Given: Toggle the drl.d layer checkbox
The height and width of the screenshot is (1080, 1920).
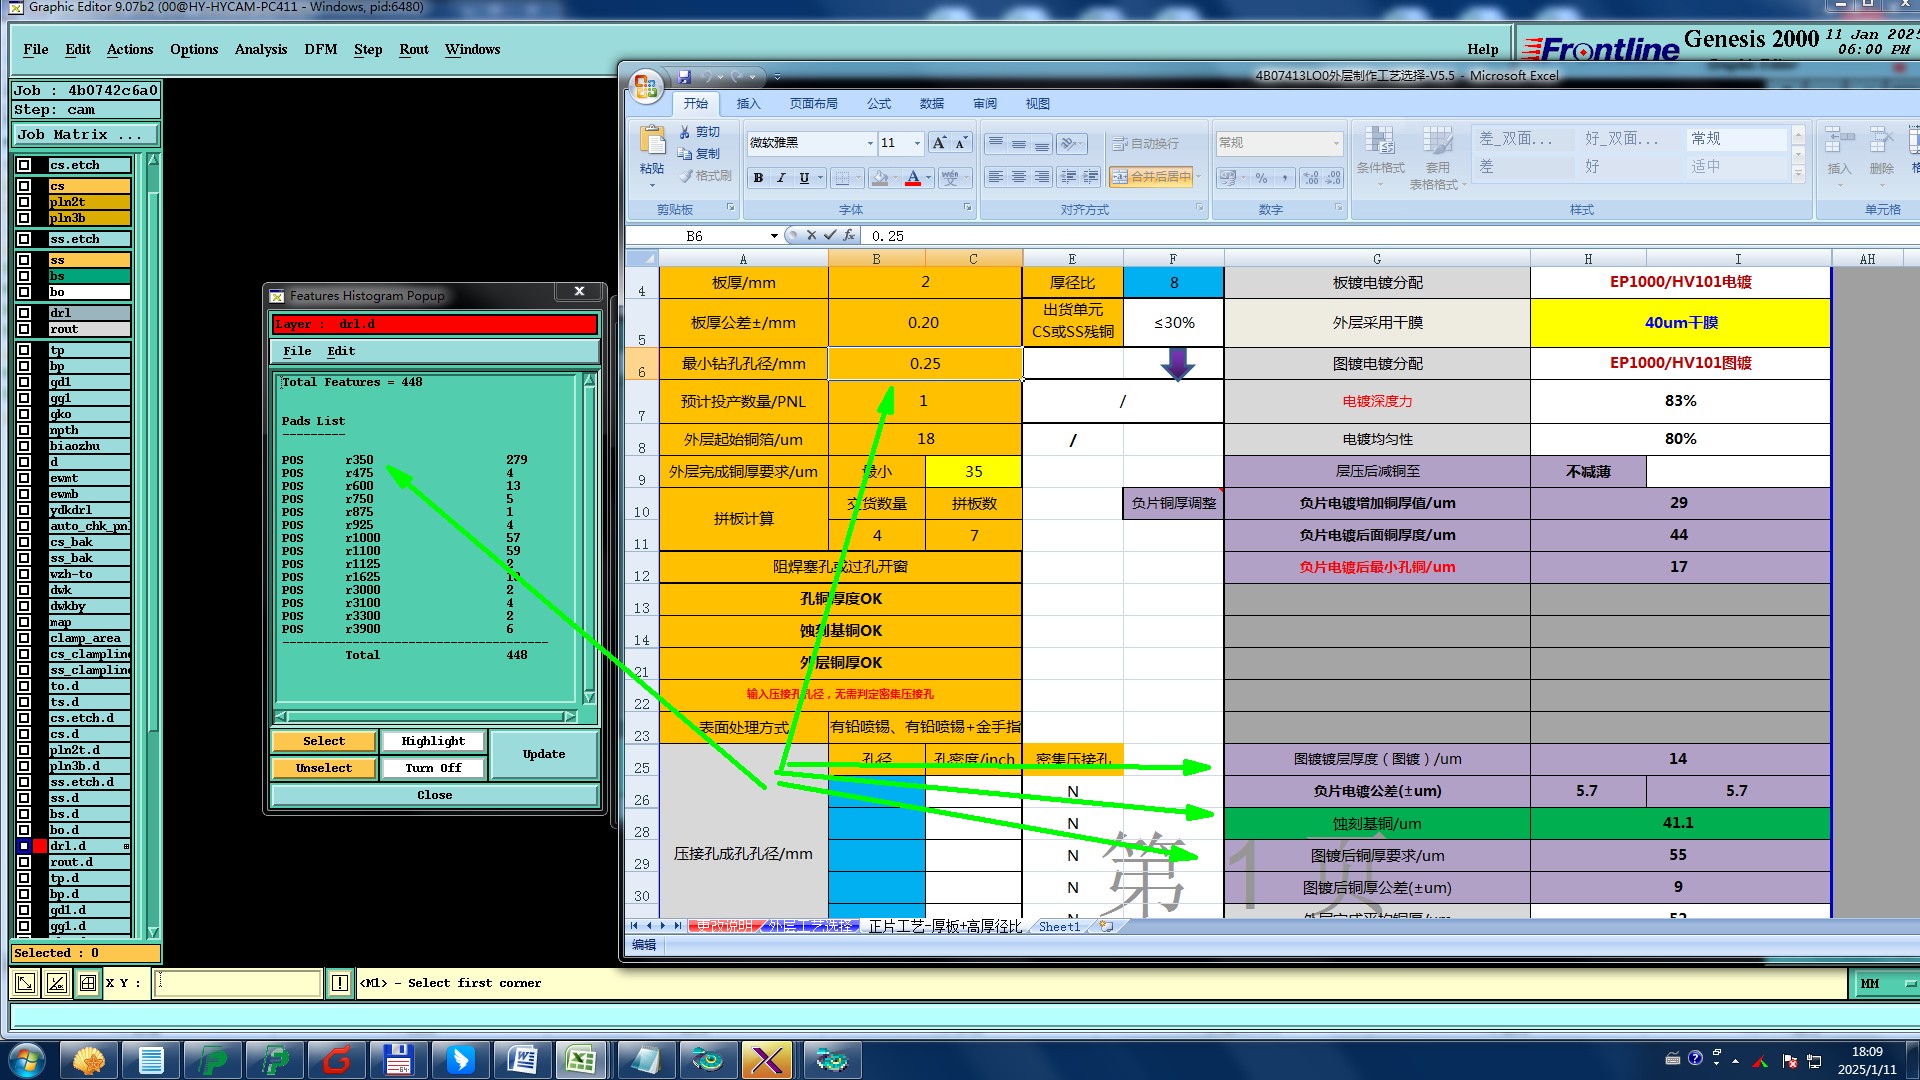Looking at the screenshot, I should (x=24, y=846).
